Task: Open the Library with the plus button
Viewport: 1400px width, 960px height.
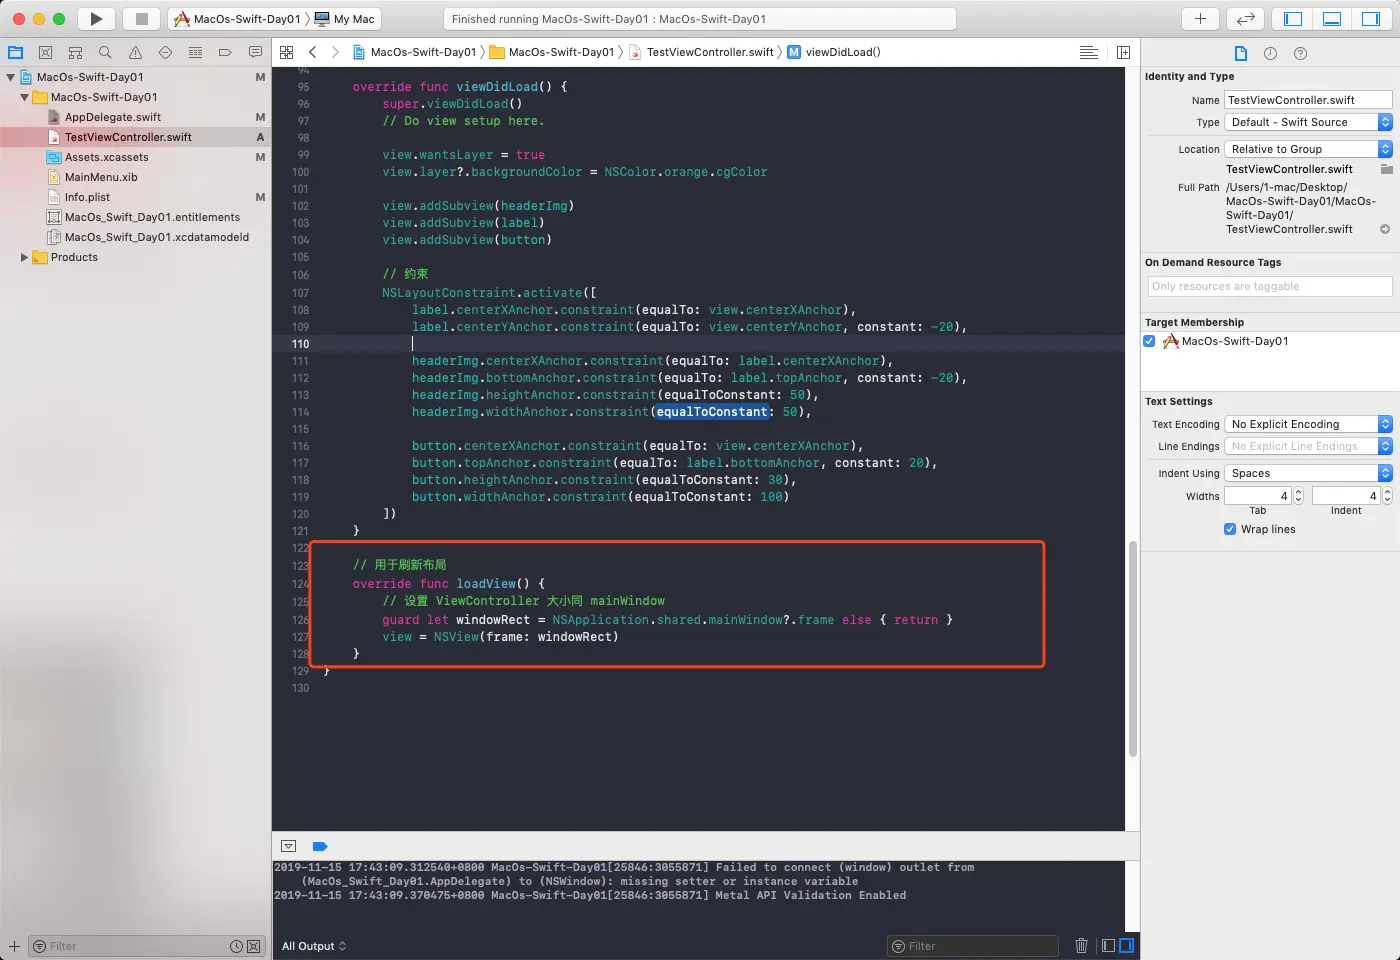Action: [x=1200, y=19]
